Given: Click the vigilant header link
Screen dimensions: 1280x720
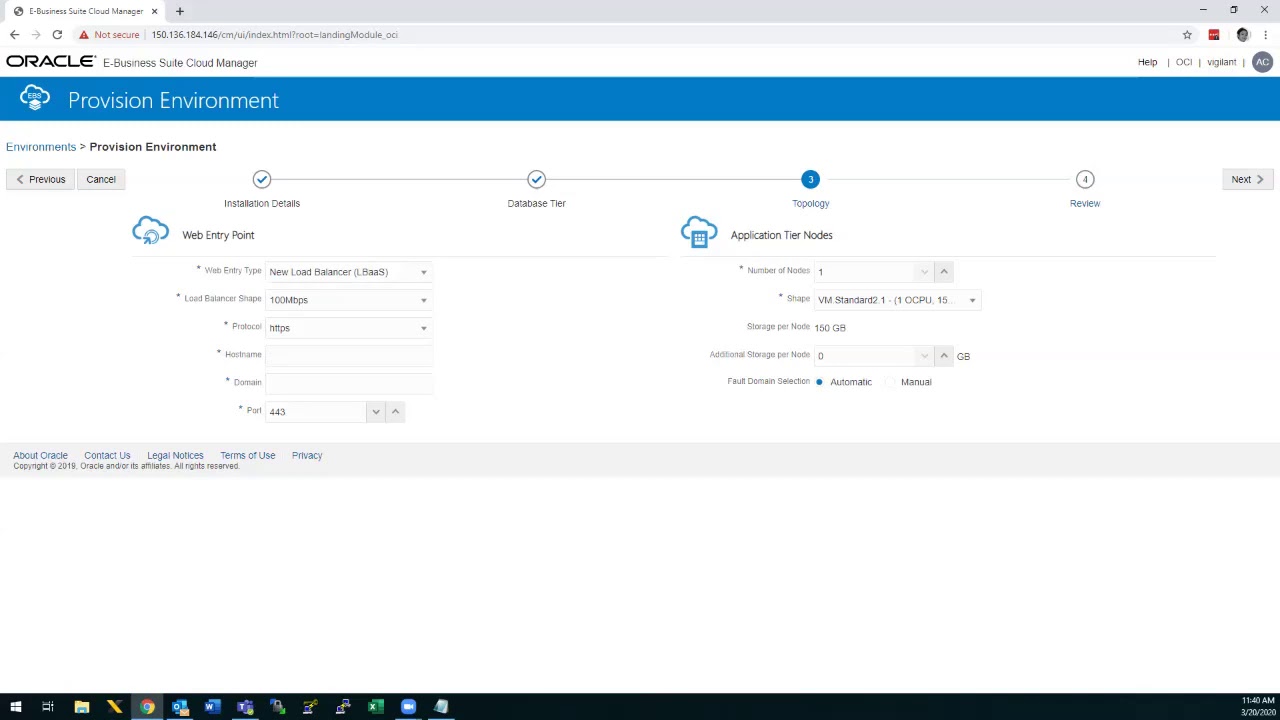Looking at the screenshot, I should (x=1221, y=62).
